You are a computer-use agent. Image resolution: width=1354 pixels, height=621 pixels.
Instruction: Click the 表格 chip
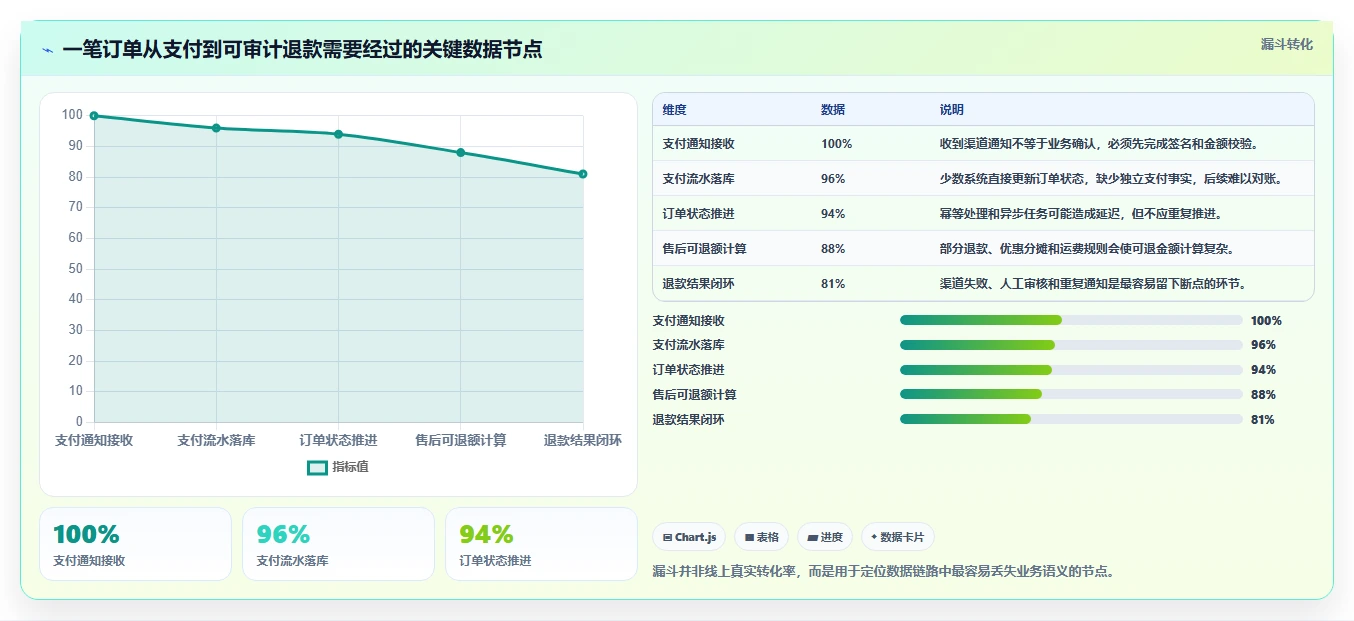pyautogui.click(x=761, y=537)
